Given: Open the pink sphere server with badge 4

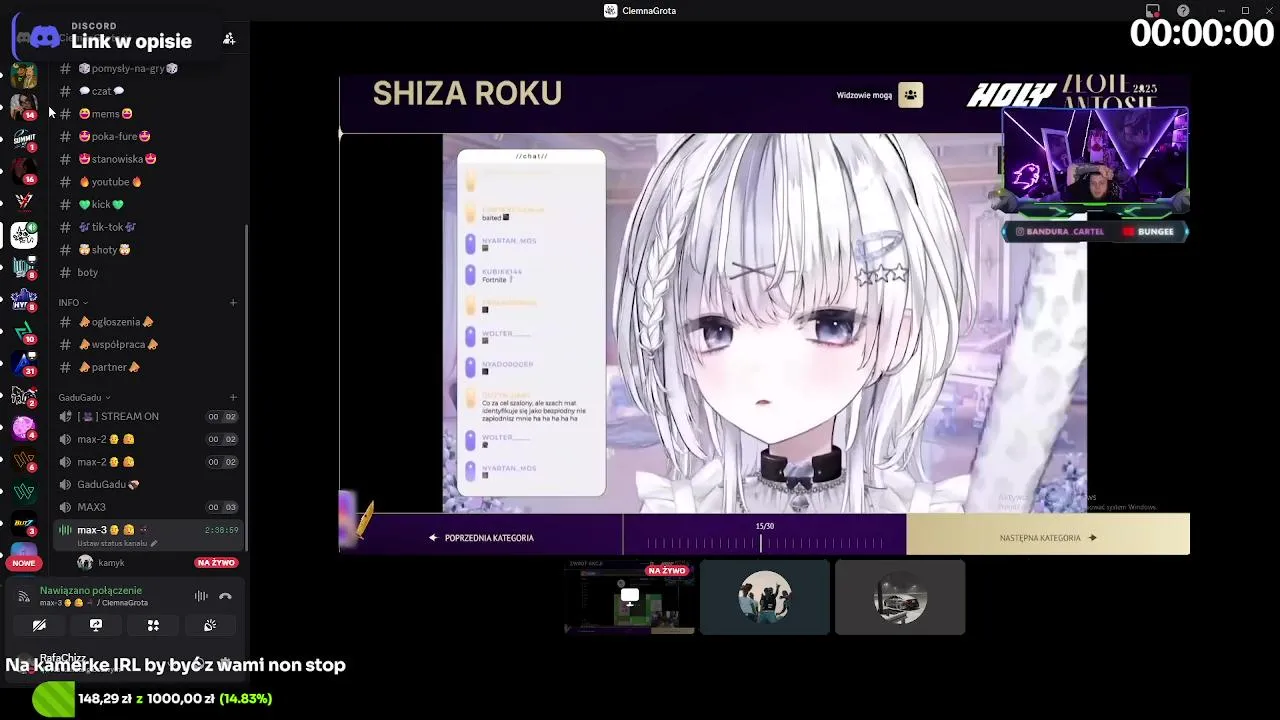Looking at the screenshot, I should (x=24, y=428).
